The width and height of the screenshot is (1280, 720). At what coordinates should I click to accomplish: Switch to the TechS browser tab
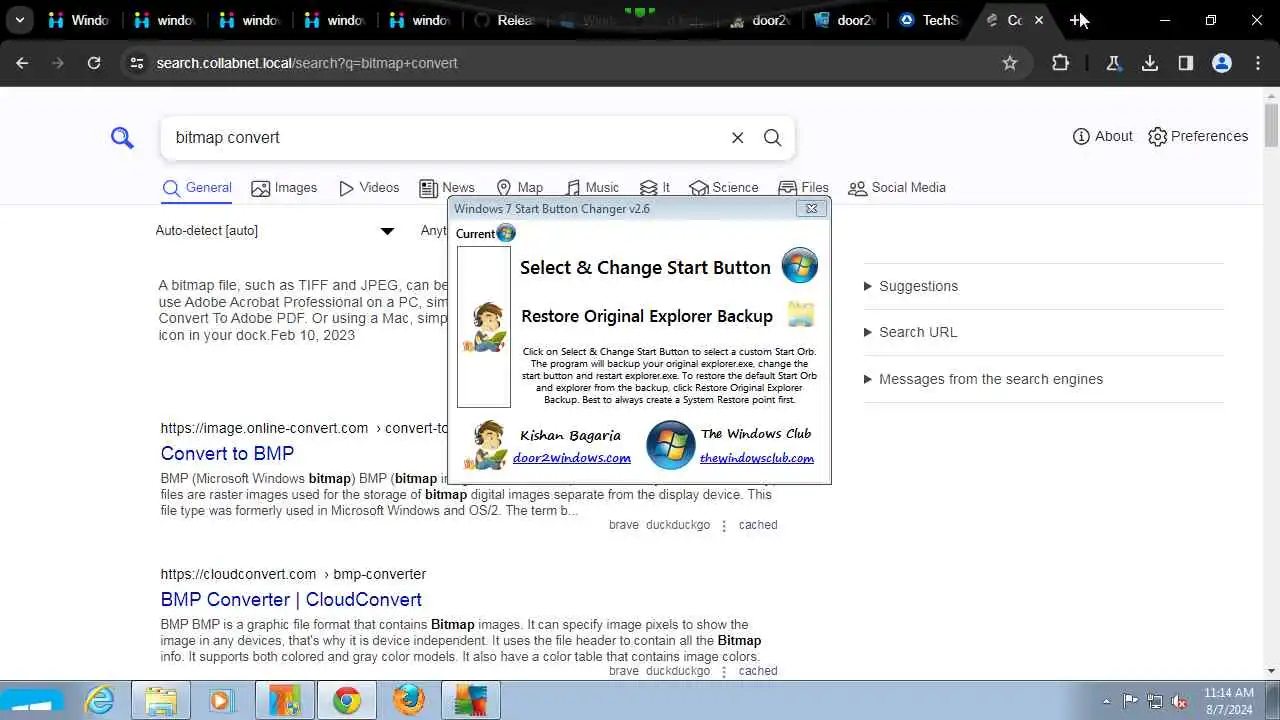928,20
